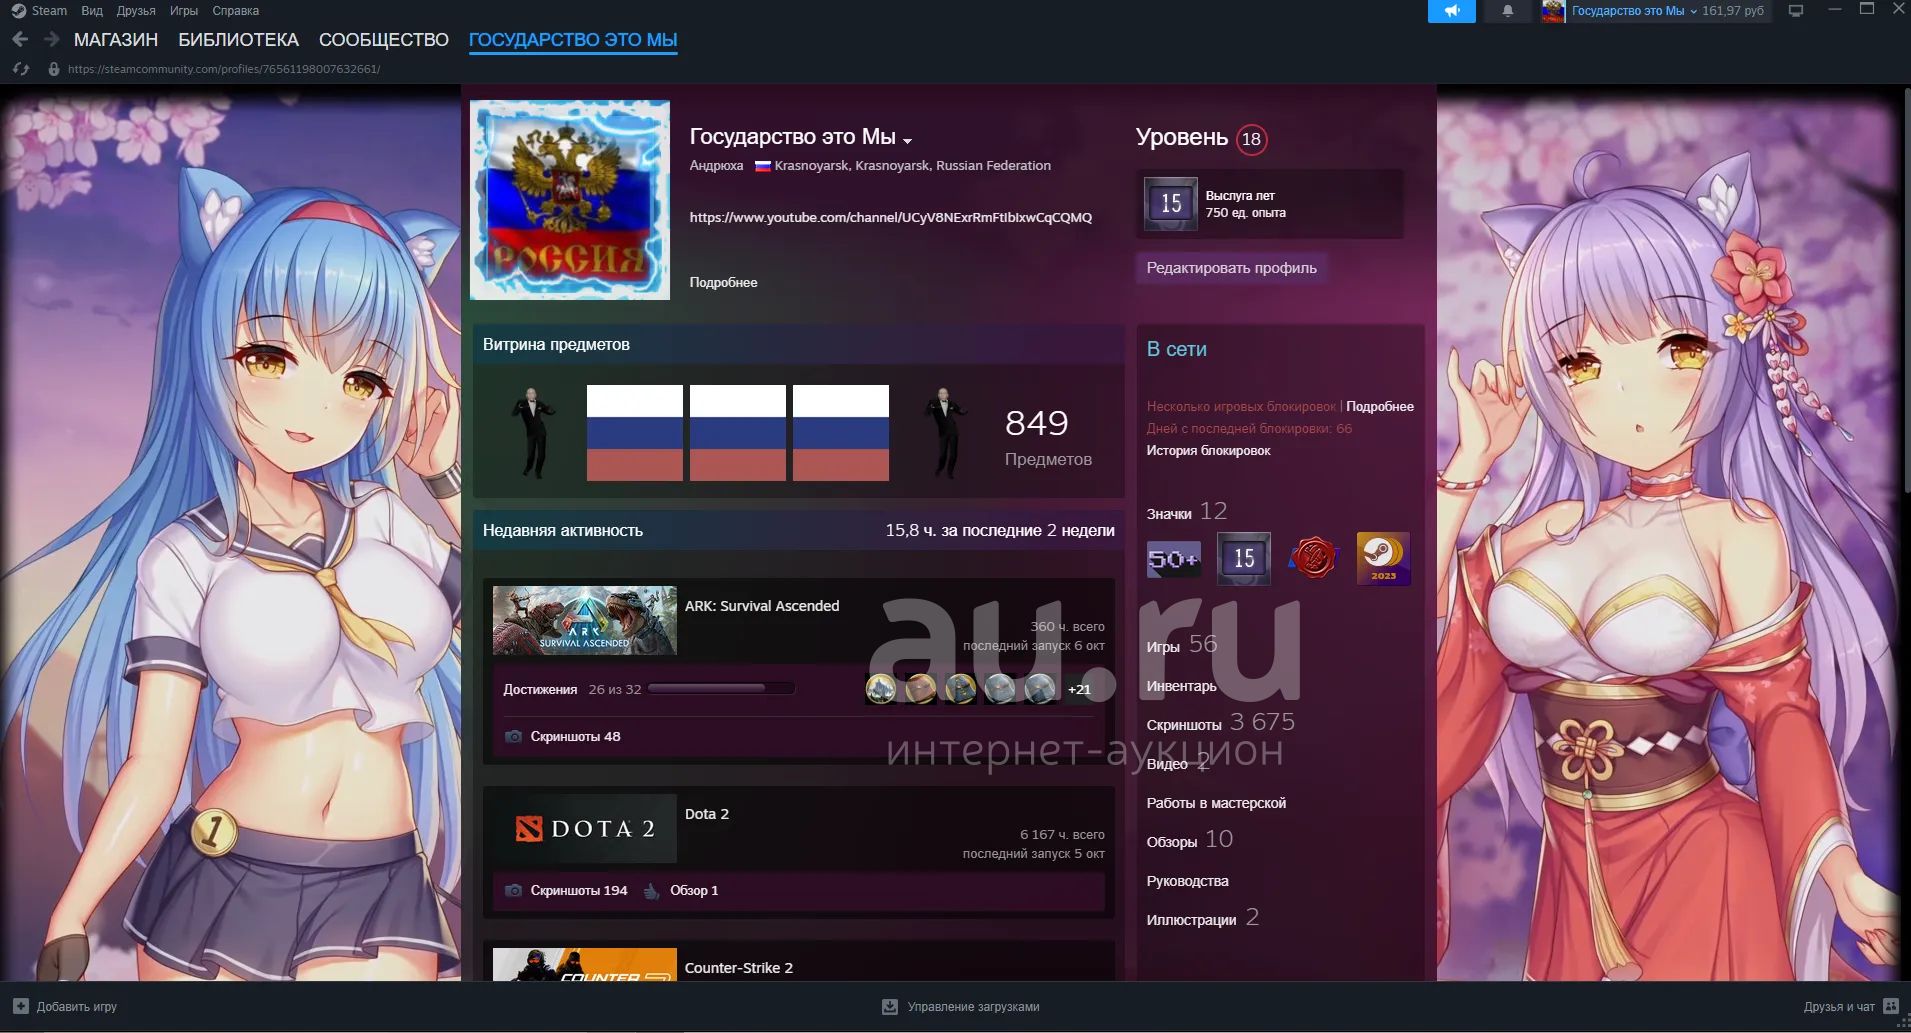Click the left dancing man showcase item
The width and height of the screenshot is (1911, 1033).
pyautogui.click(x=532, y=433)
